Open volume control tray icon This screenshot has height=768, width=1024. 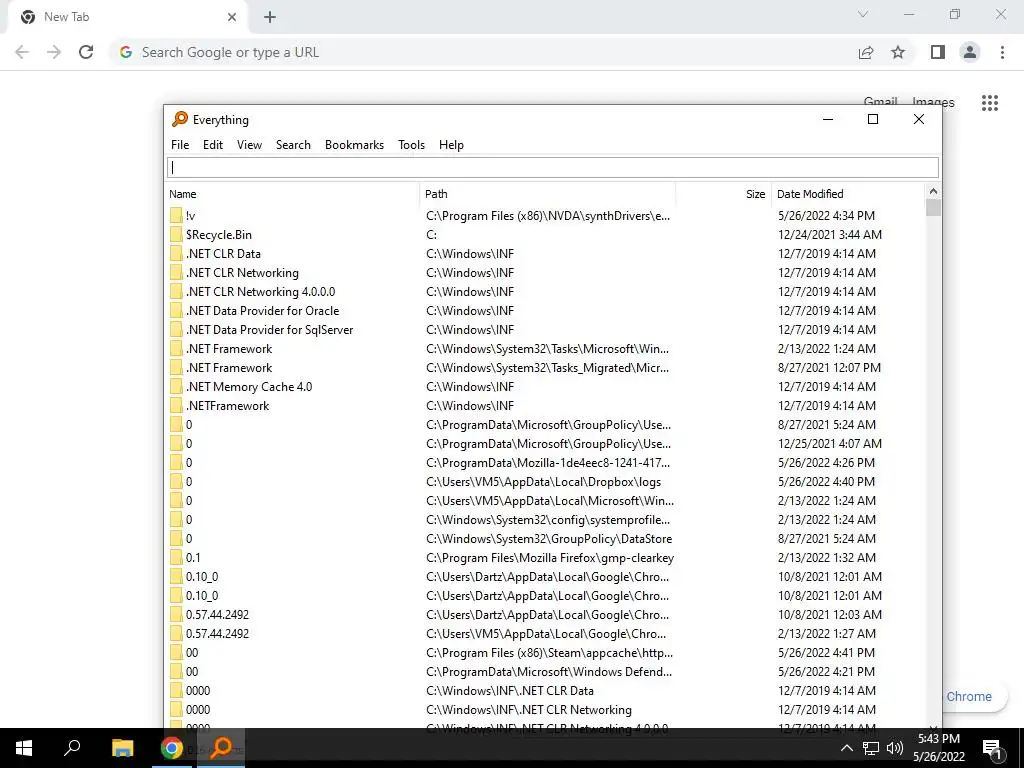tap(895, 748)
